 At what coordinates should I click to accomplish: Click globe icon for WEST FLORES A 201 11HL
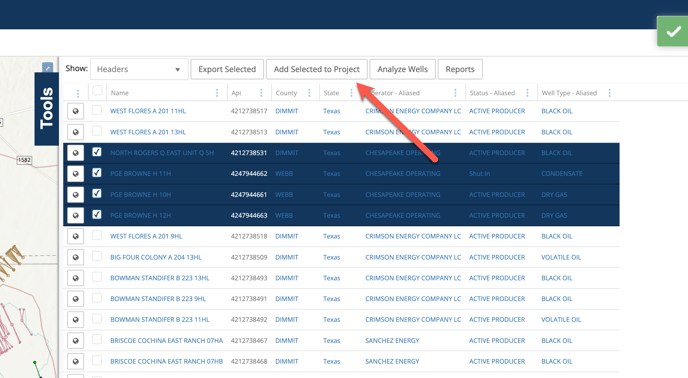pyautogui.click(x=75, y=111)
